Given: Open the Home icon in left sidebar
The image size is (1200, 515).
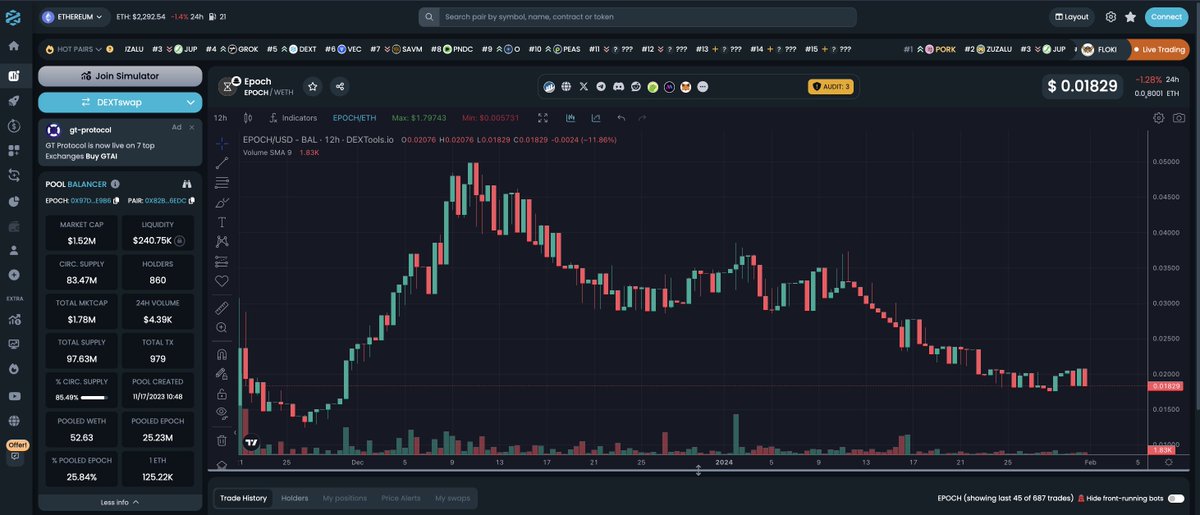Looking at the screenshot, I should click(x=13, y=46).
